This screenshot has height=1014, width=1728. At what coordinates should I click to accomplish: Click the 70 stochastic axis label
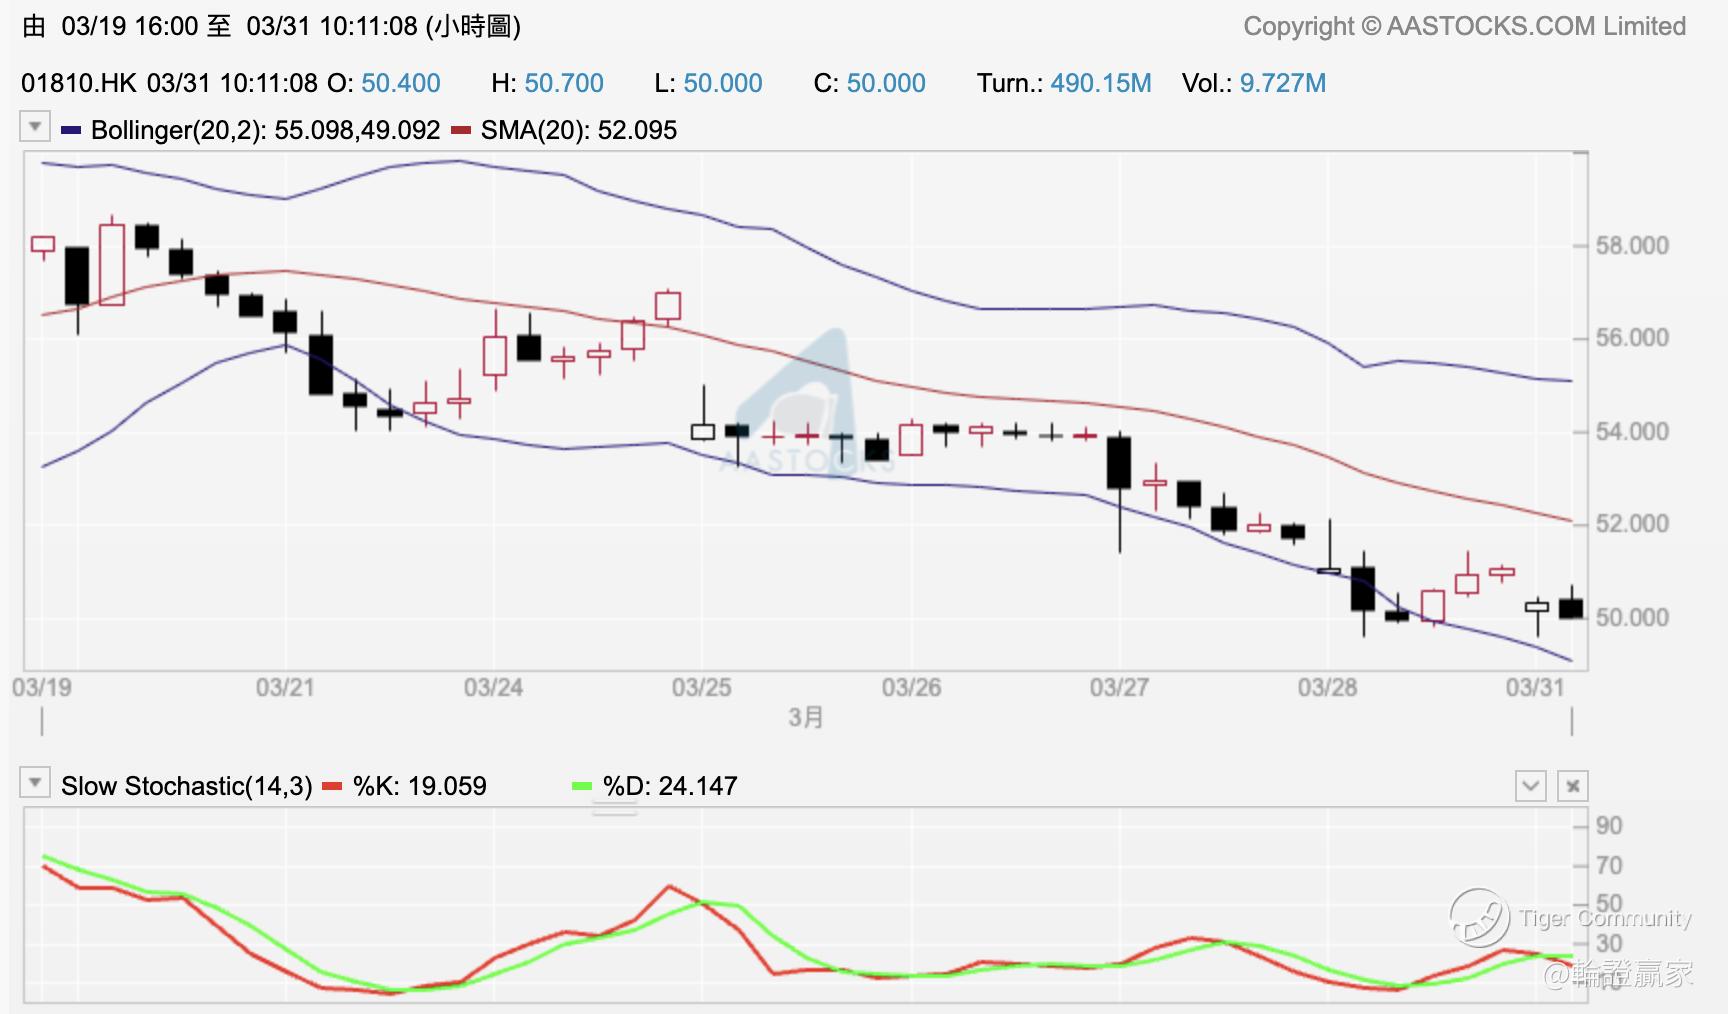pos(1609,866)
